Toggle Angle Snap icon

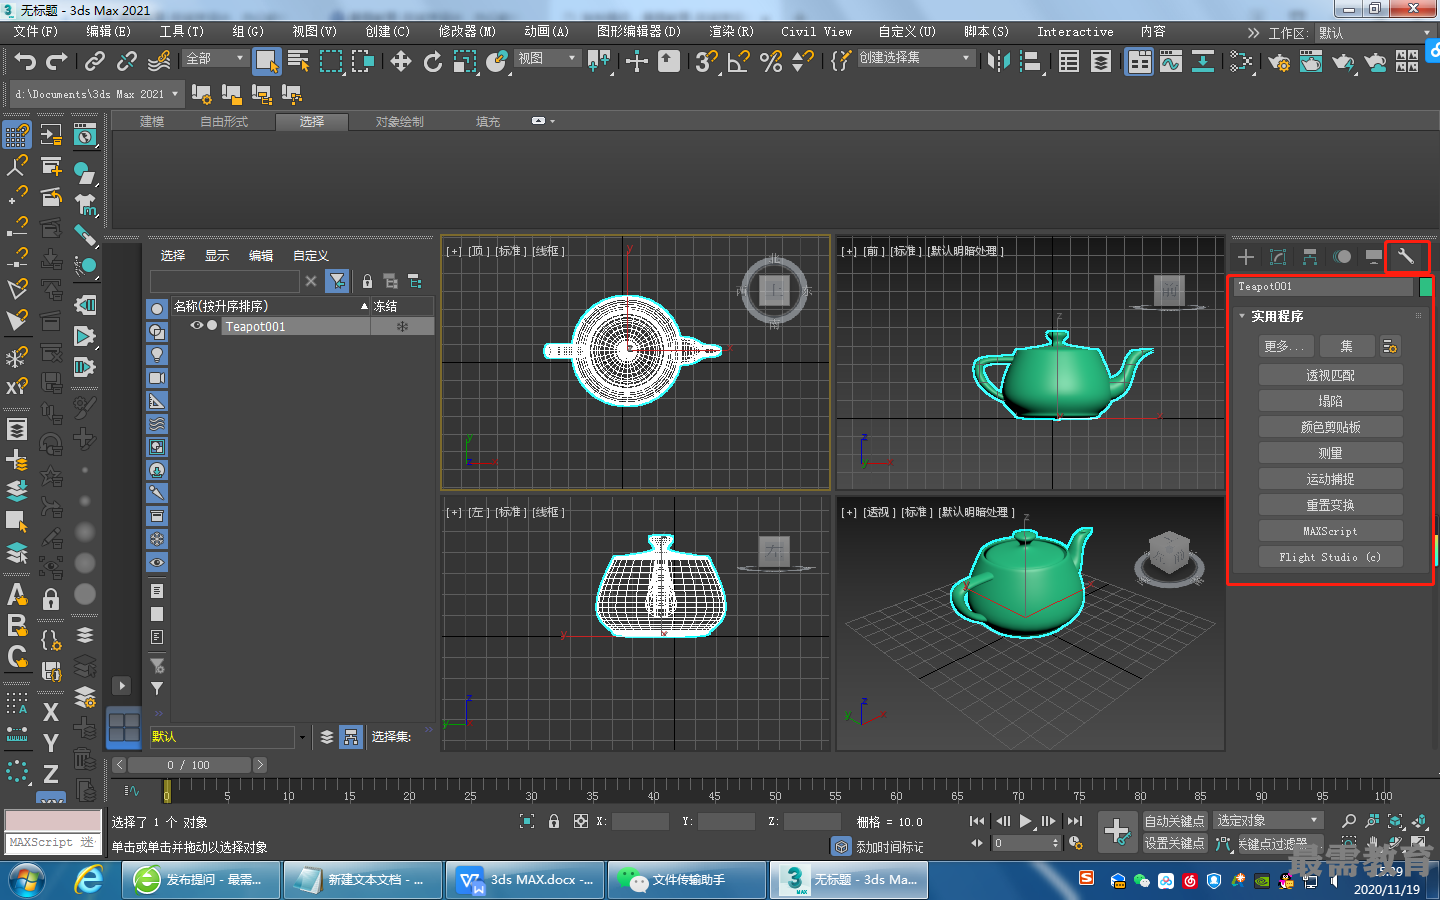pos(739,62)
